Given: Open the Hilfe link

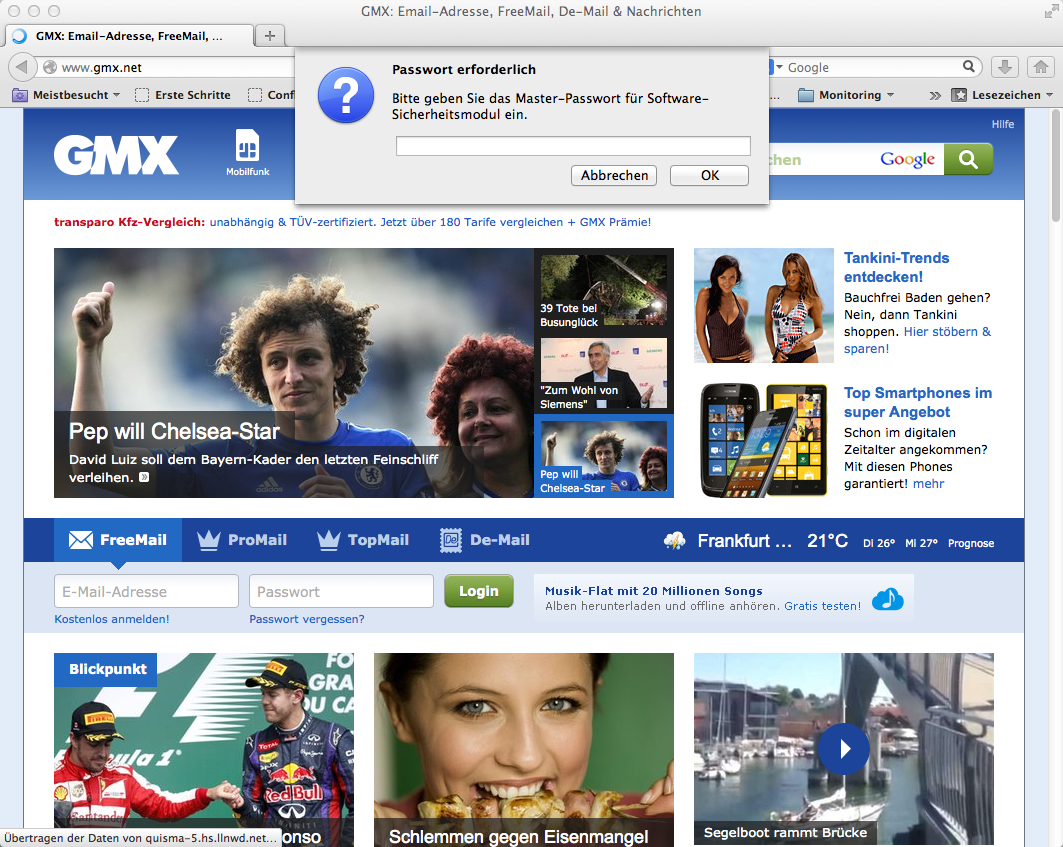Looking at the screenshot, I should [x=1003, y=124].
